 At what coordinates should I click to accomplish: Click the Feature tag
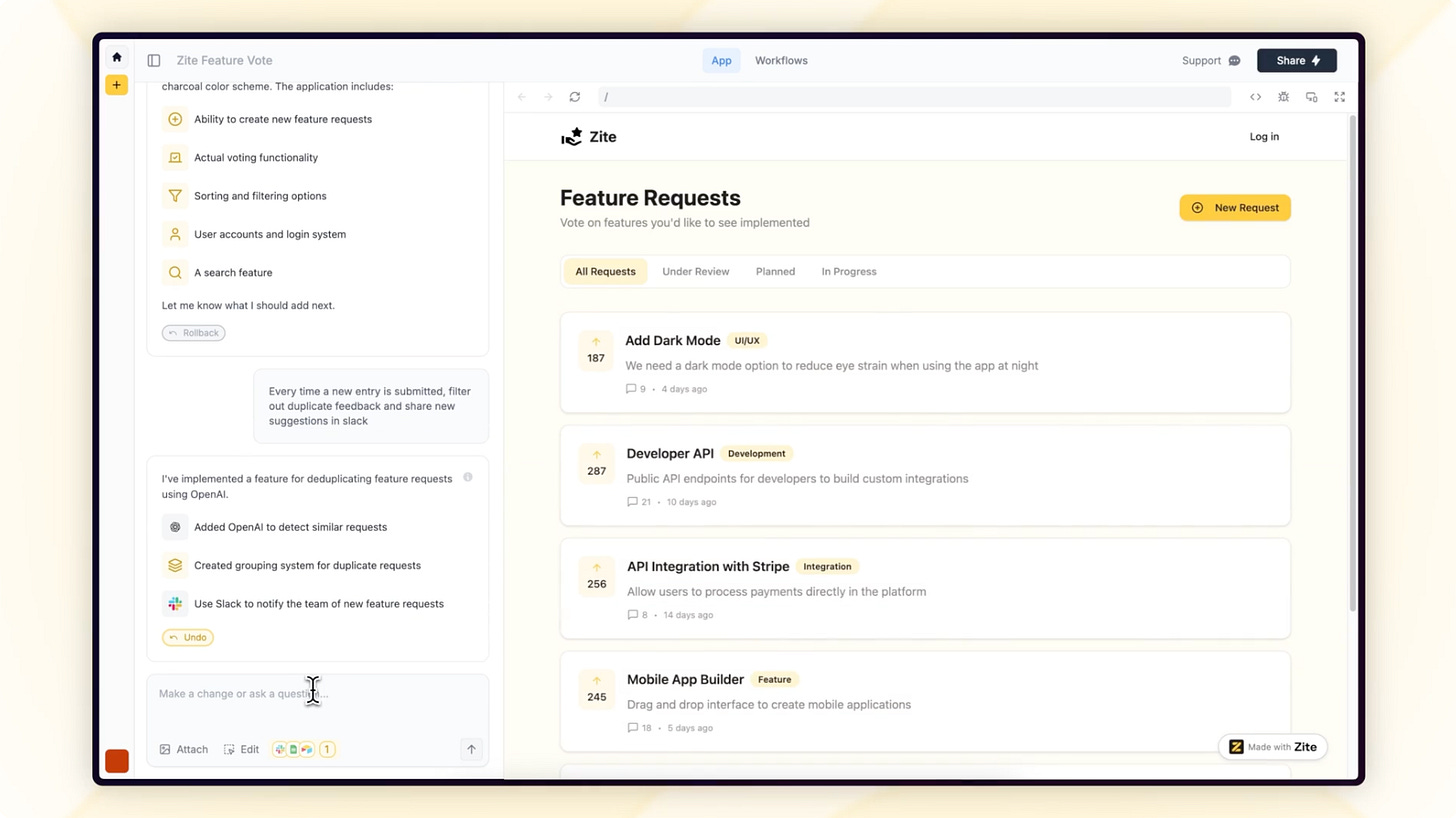[x=774, y=680]
